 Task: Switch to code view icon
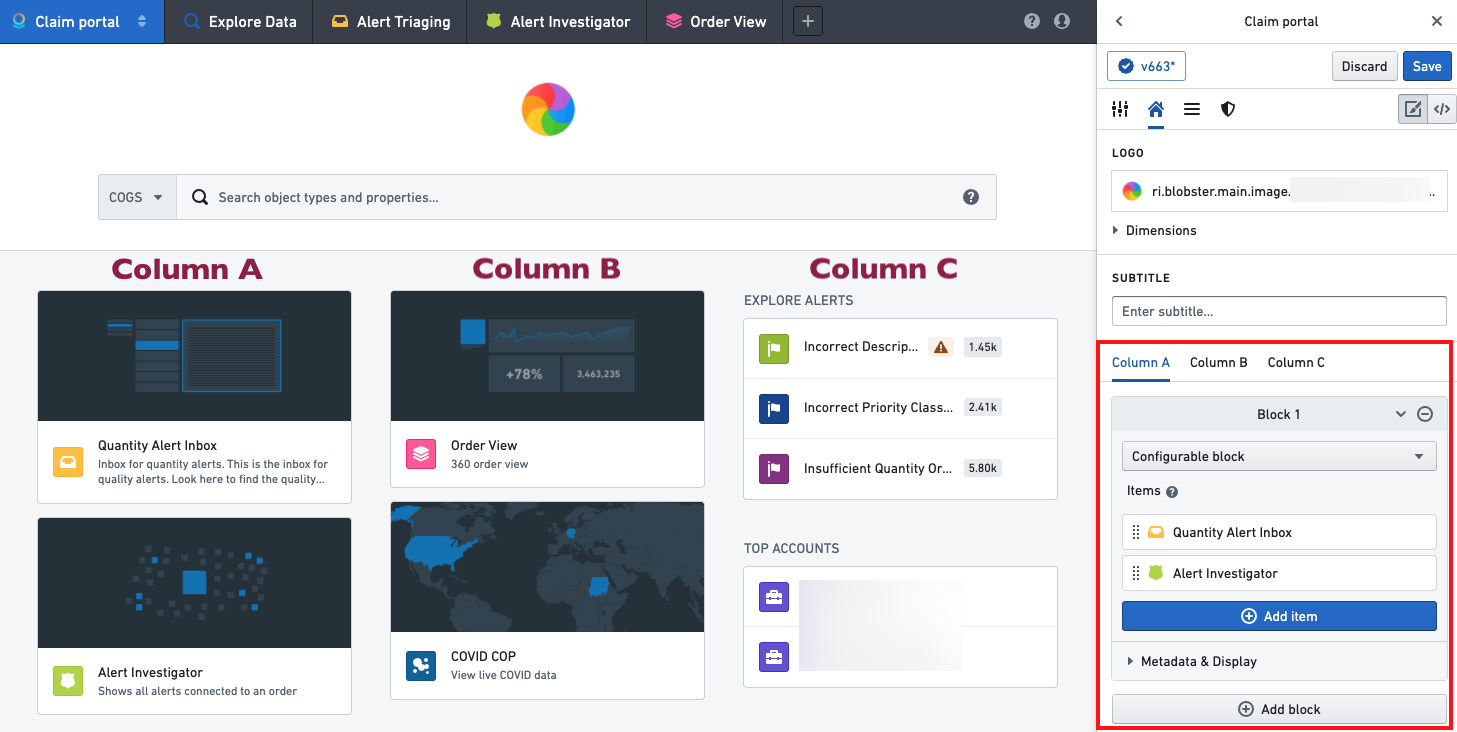coord(1441,109)
